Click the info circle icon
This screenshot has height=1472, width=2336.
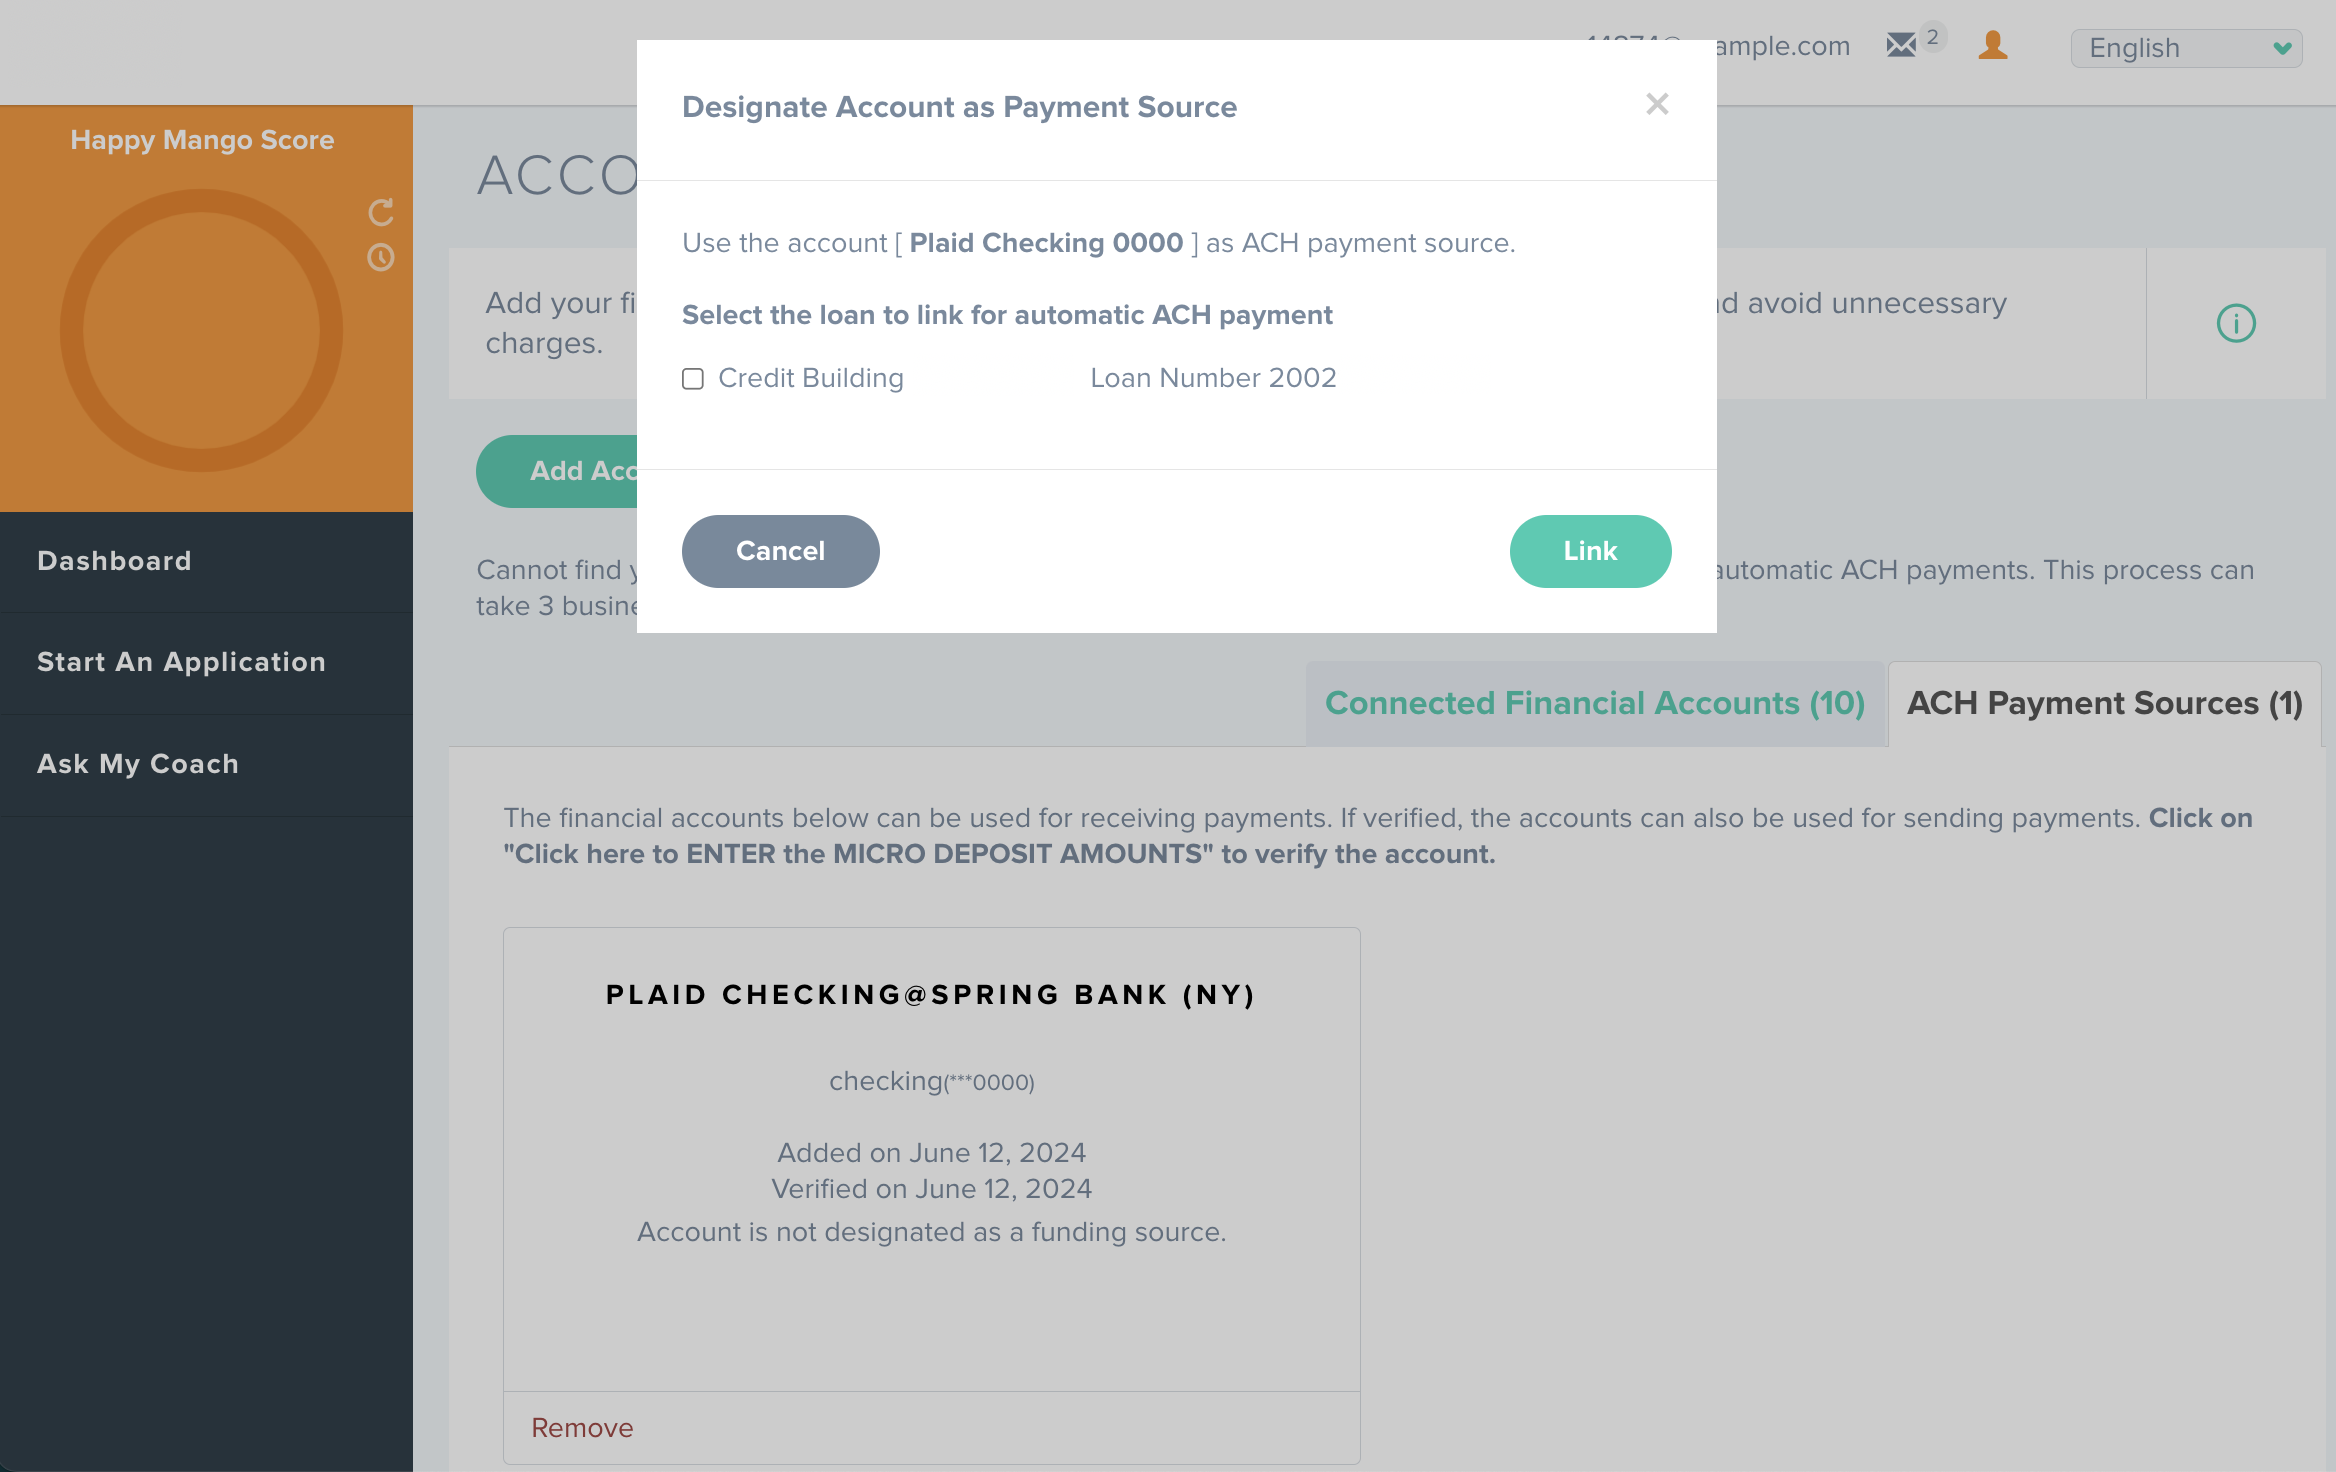point(2236,323)
